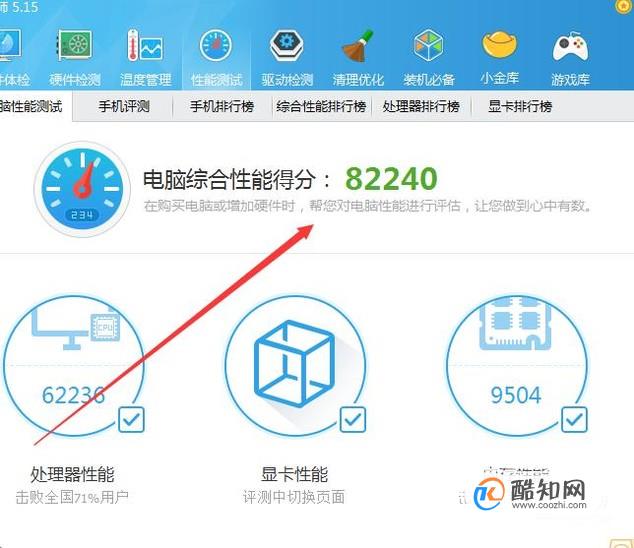Open 游戏库 gamepad icon
The image size is (634, 548).
point(570,47)
